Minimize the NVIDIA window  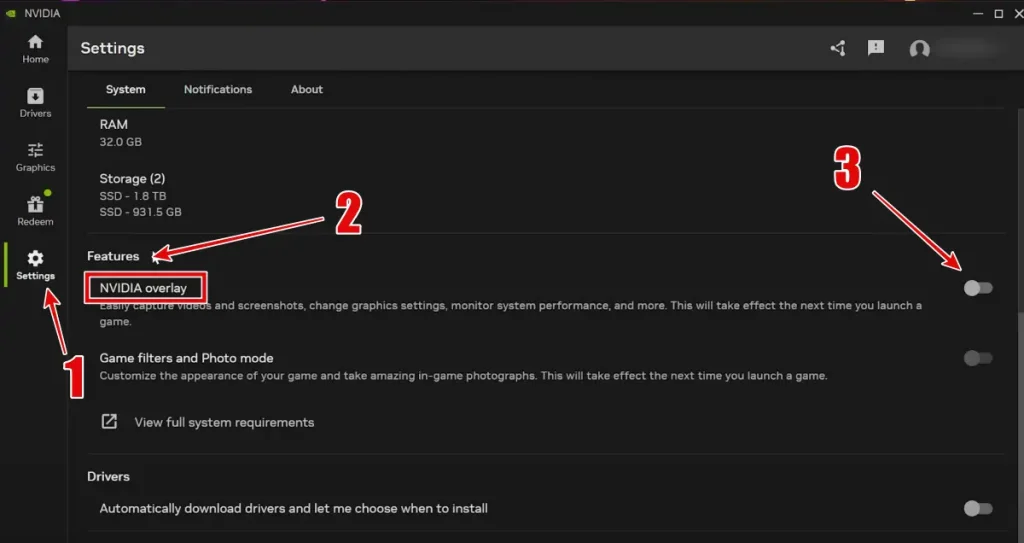pos(978,13)
